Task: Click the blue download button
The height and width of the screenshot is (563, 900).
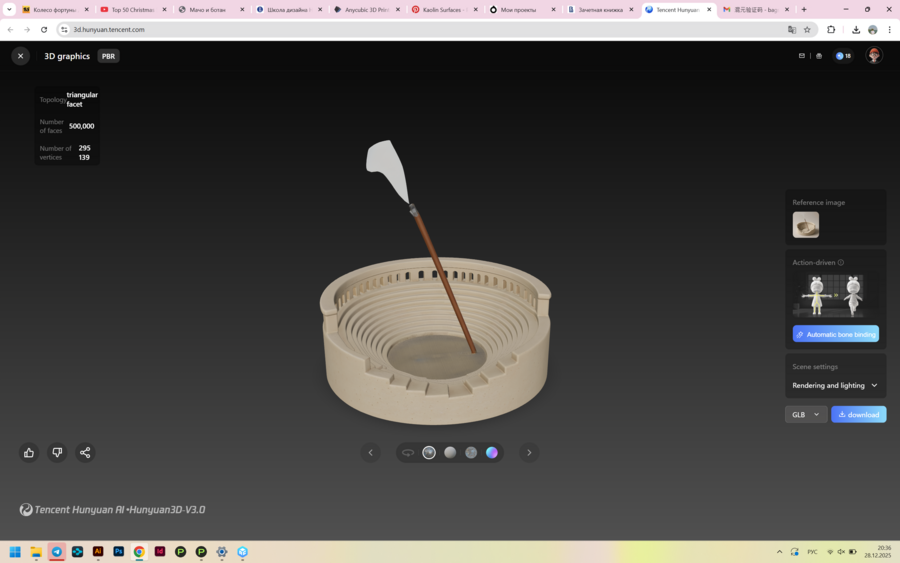Action: pos(858,414)
